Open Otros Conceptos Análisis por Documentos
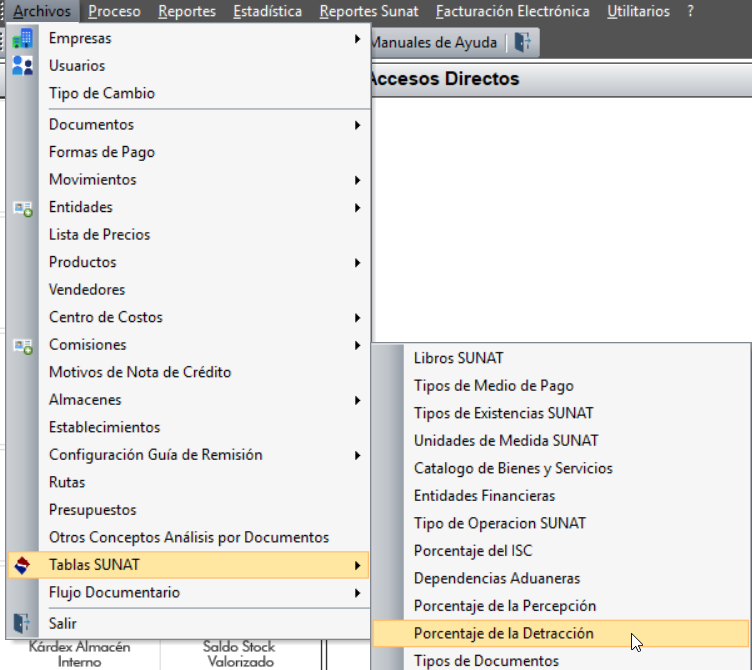 pyautogui.click(x=188, y=537)
